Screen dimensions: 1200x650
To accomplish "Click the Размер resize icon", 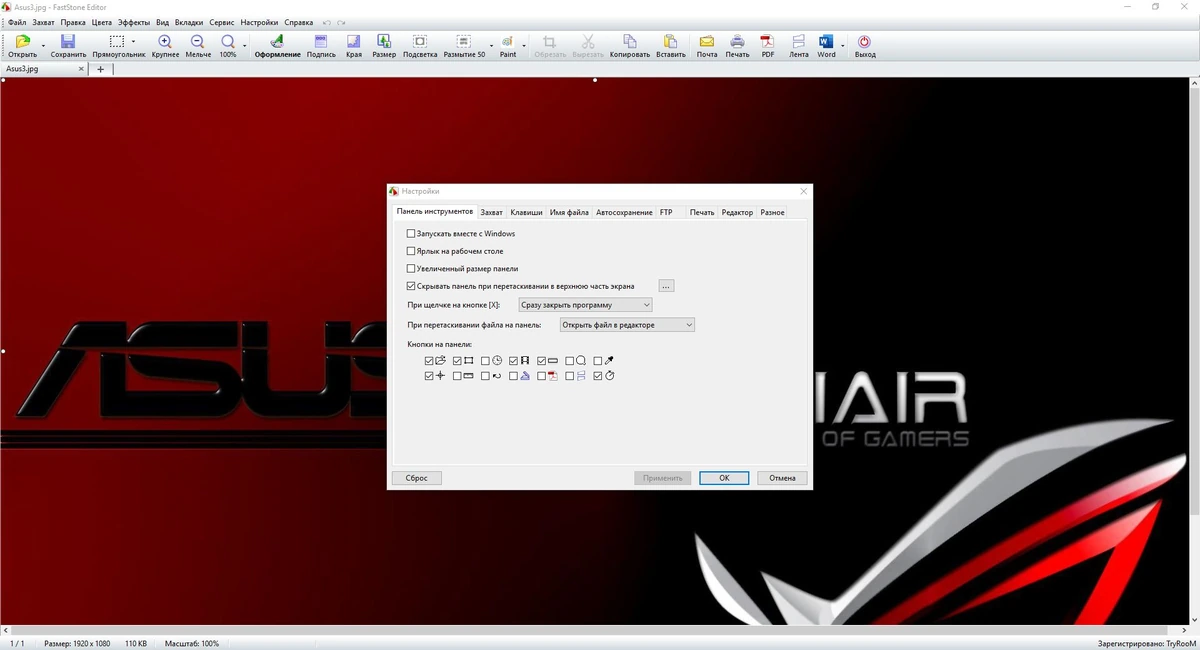I will coord(384,42).
